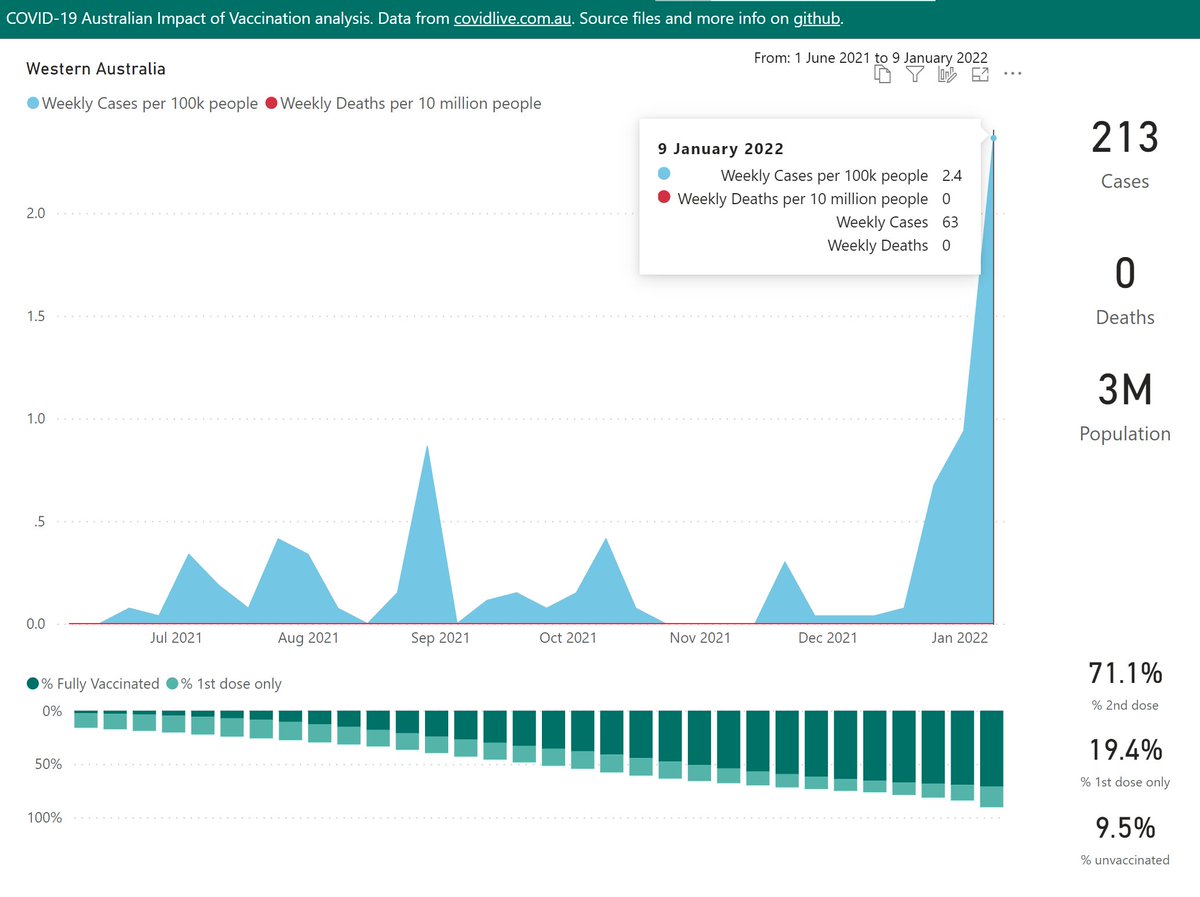1200x897 pixels.
Task: Click the first vaccination bar in the chart
Action: pos(86,719)
